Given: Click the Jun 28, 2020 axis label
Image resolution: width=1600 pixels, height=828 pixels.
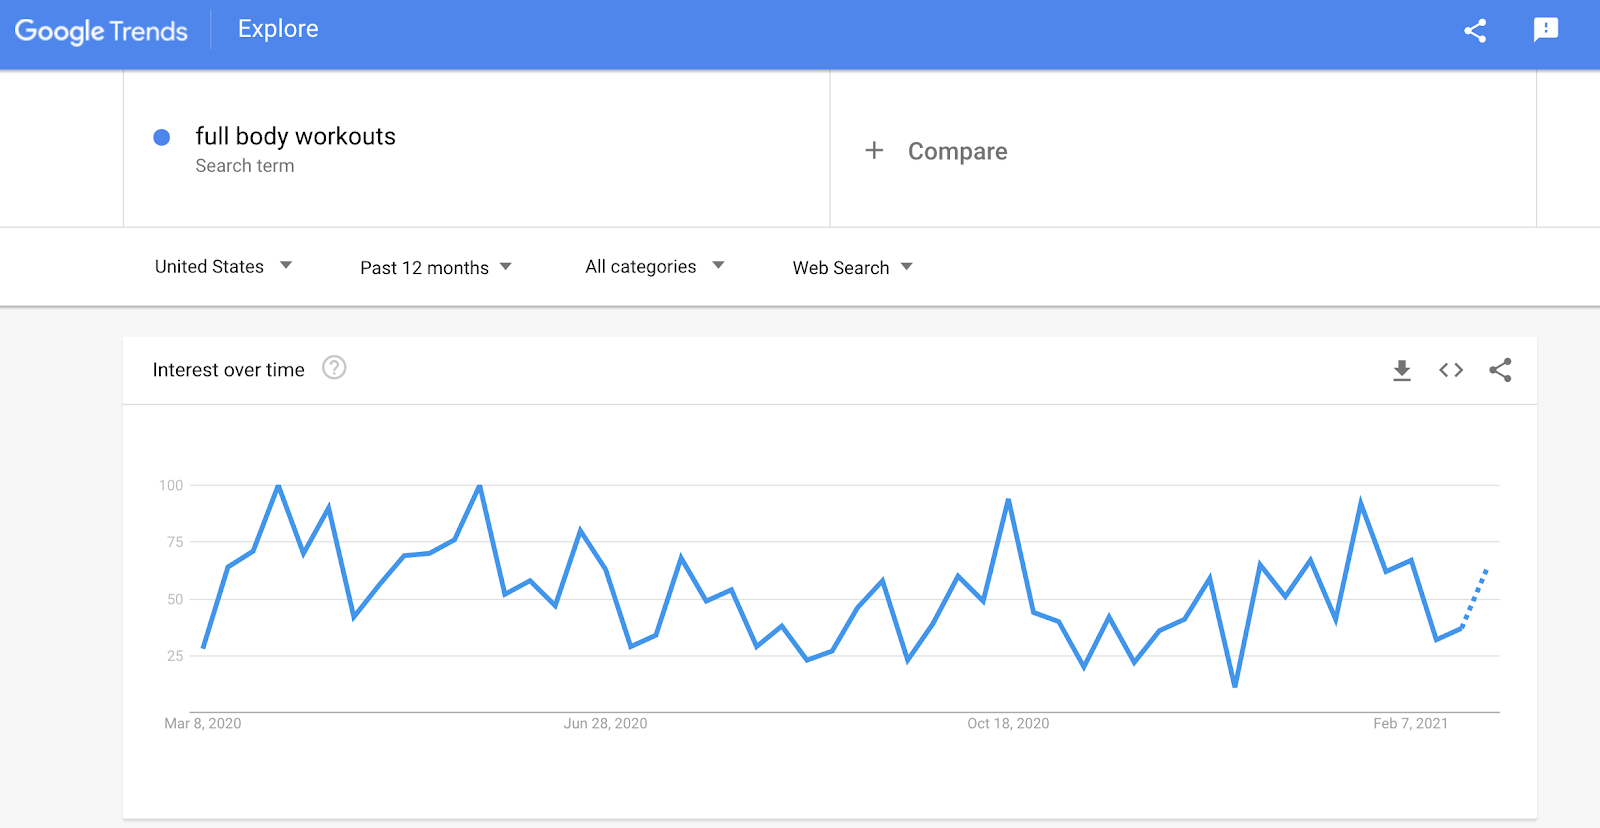Looking at the screenshot, I should pos(605,723).
